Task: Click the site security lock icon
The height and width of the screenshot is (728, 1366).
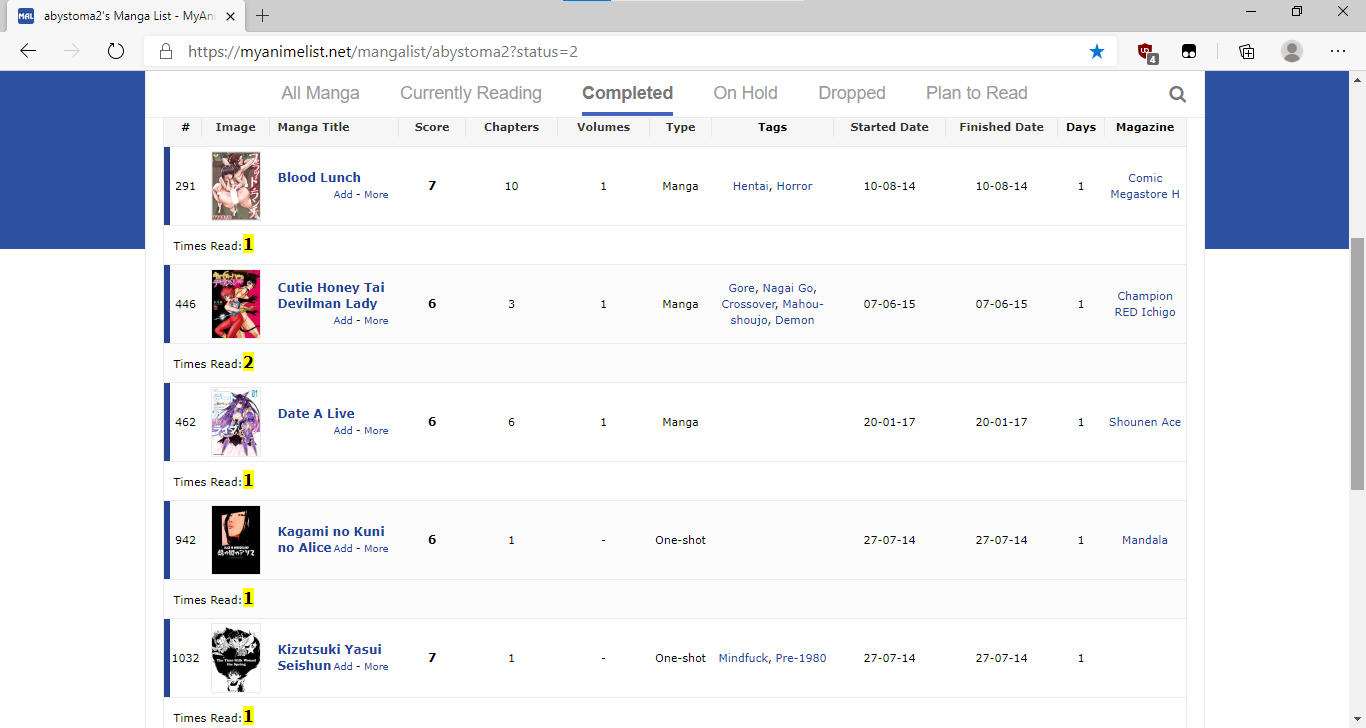Action: [166, 50]
